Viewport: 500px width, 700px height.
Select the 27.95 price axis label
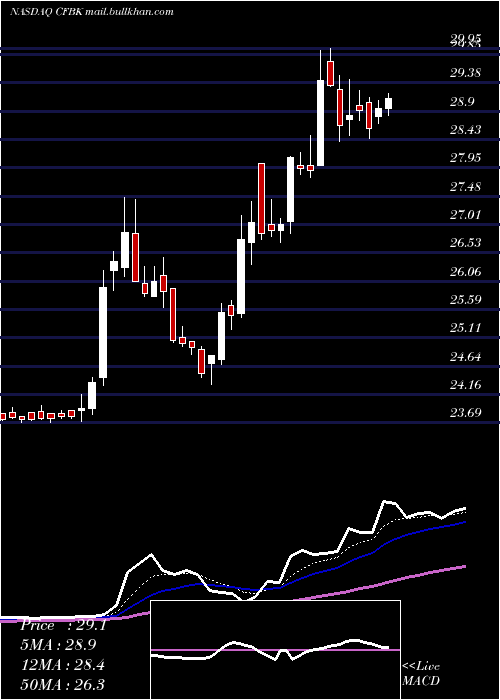pyautogui.click(x=465, y=158)
